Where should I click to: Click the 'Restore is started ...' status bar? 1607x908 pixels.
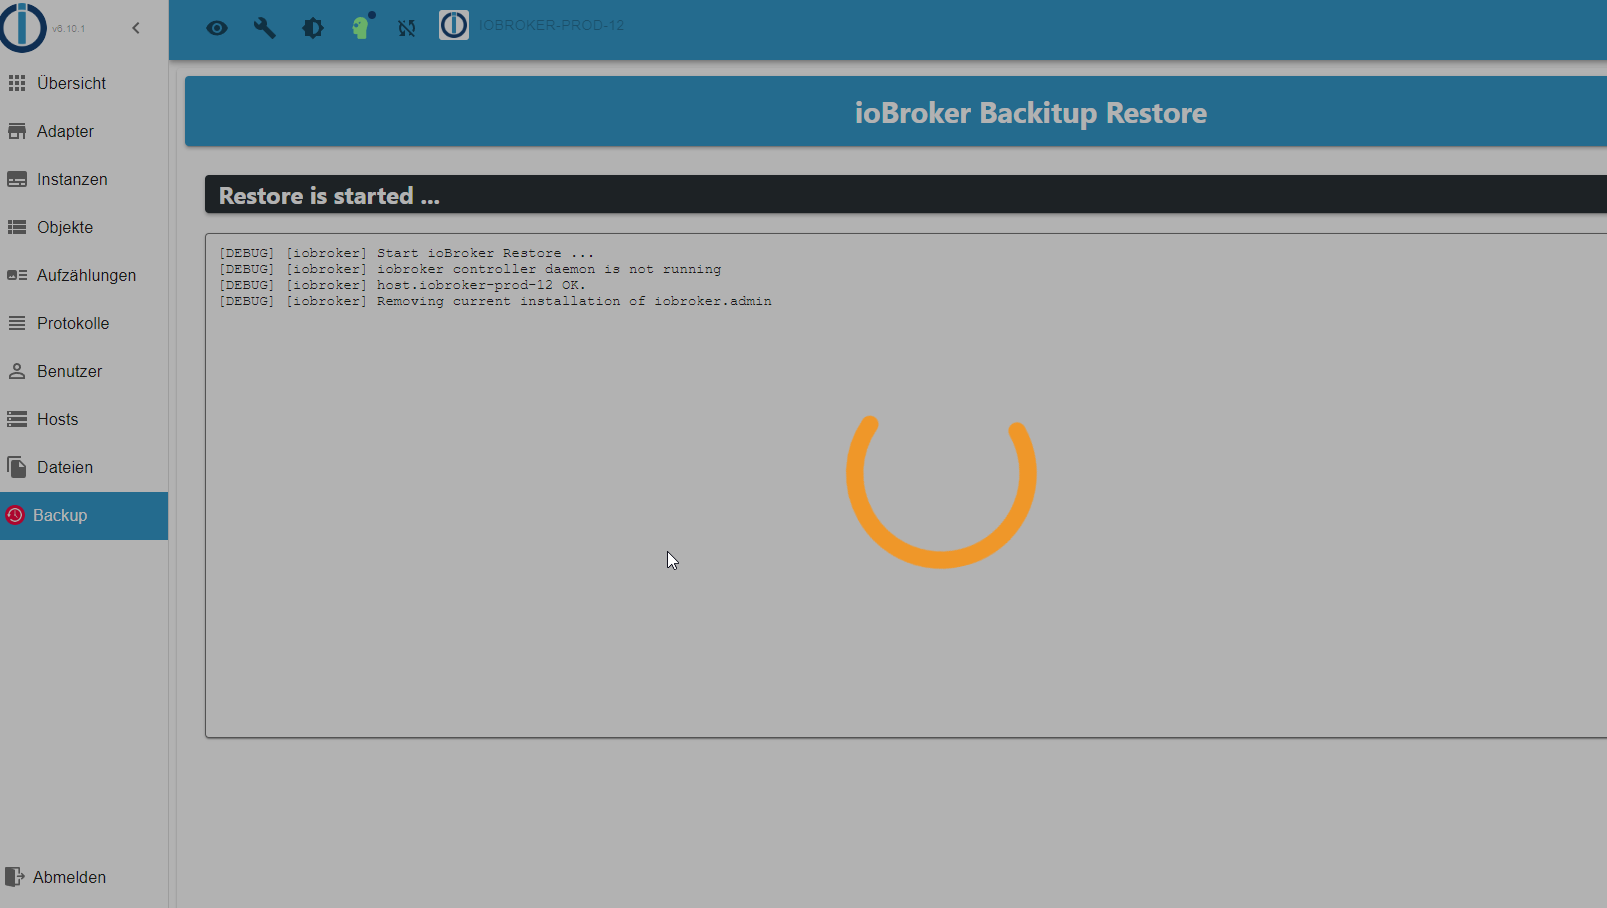click(x=906, y=195)
